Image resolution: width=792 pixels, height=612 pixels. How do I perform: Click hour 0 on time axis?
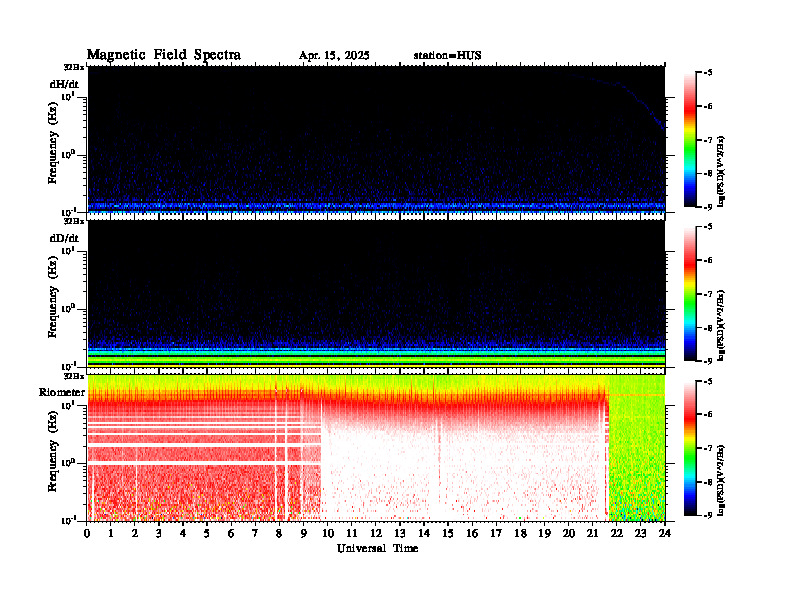(87, 533)
